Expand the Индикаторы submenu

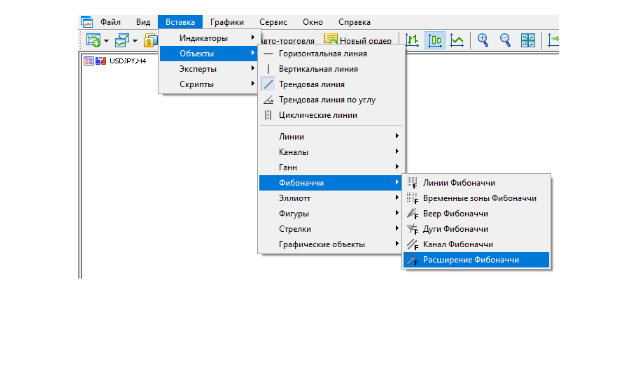tap(209, 38)
